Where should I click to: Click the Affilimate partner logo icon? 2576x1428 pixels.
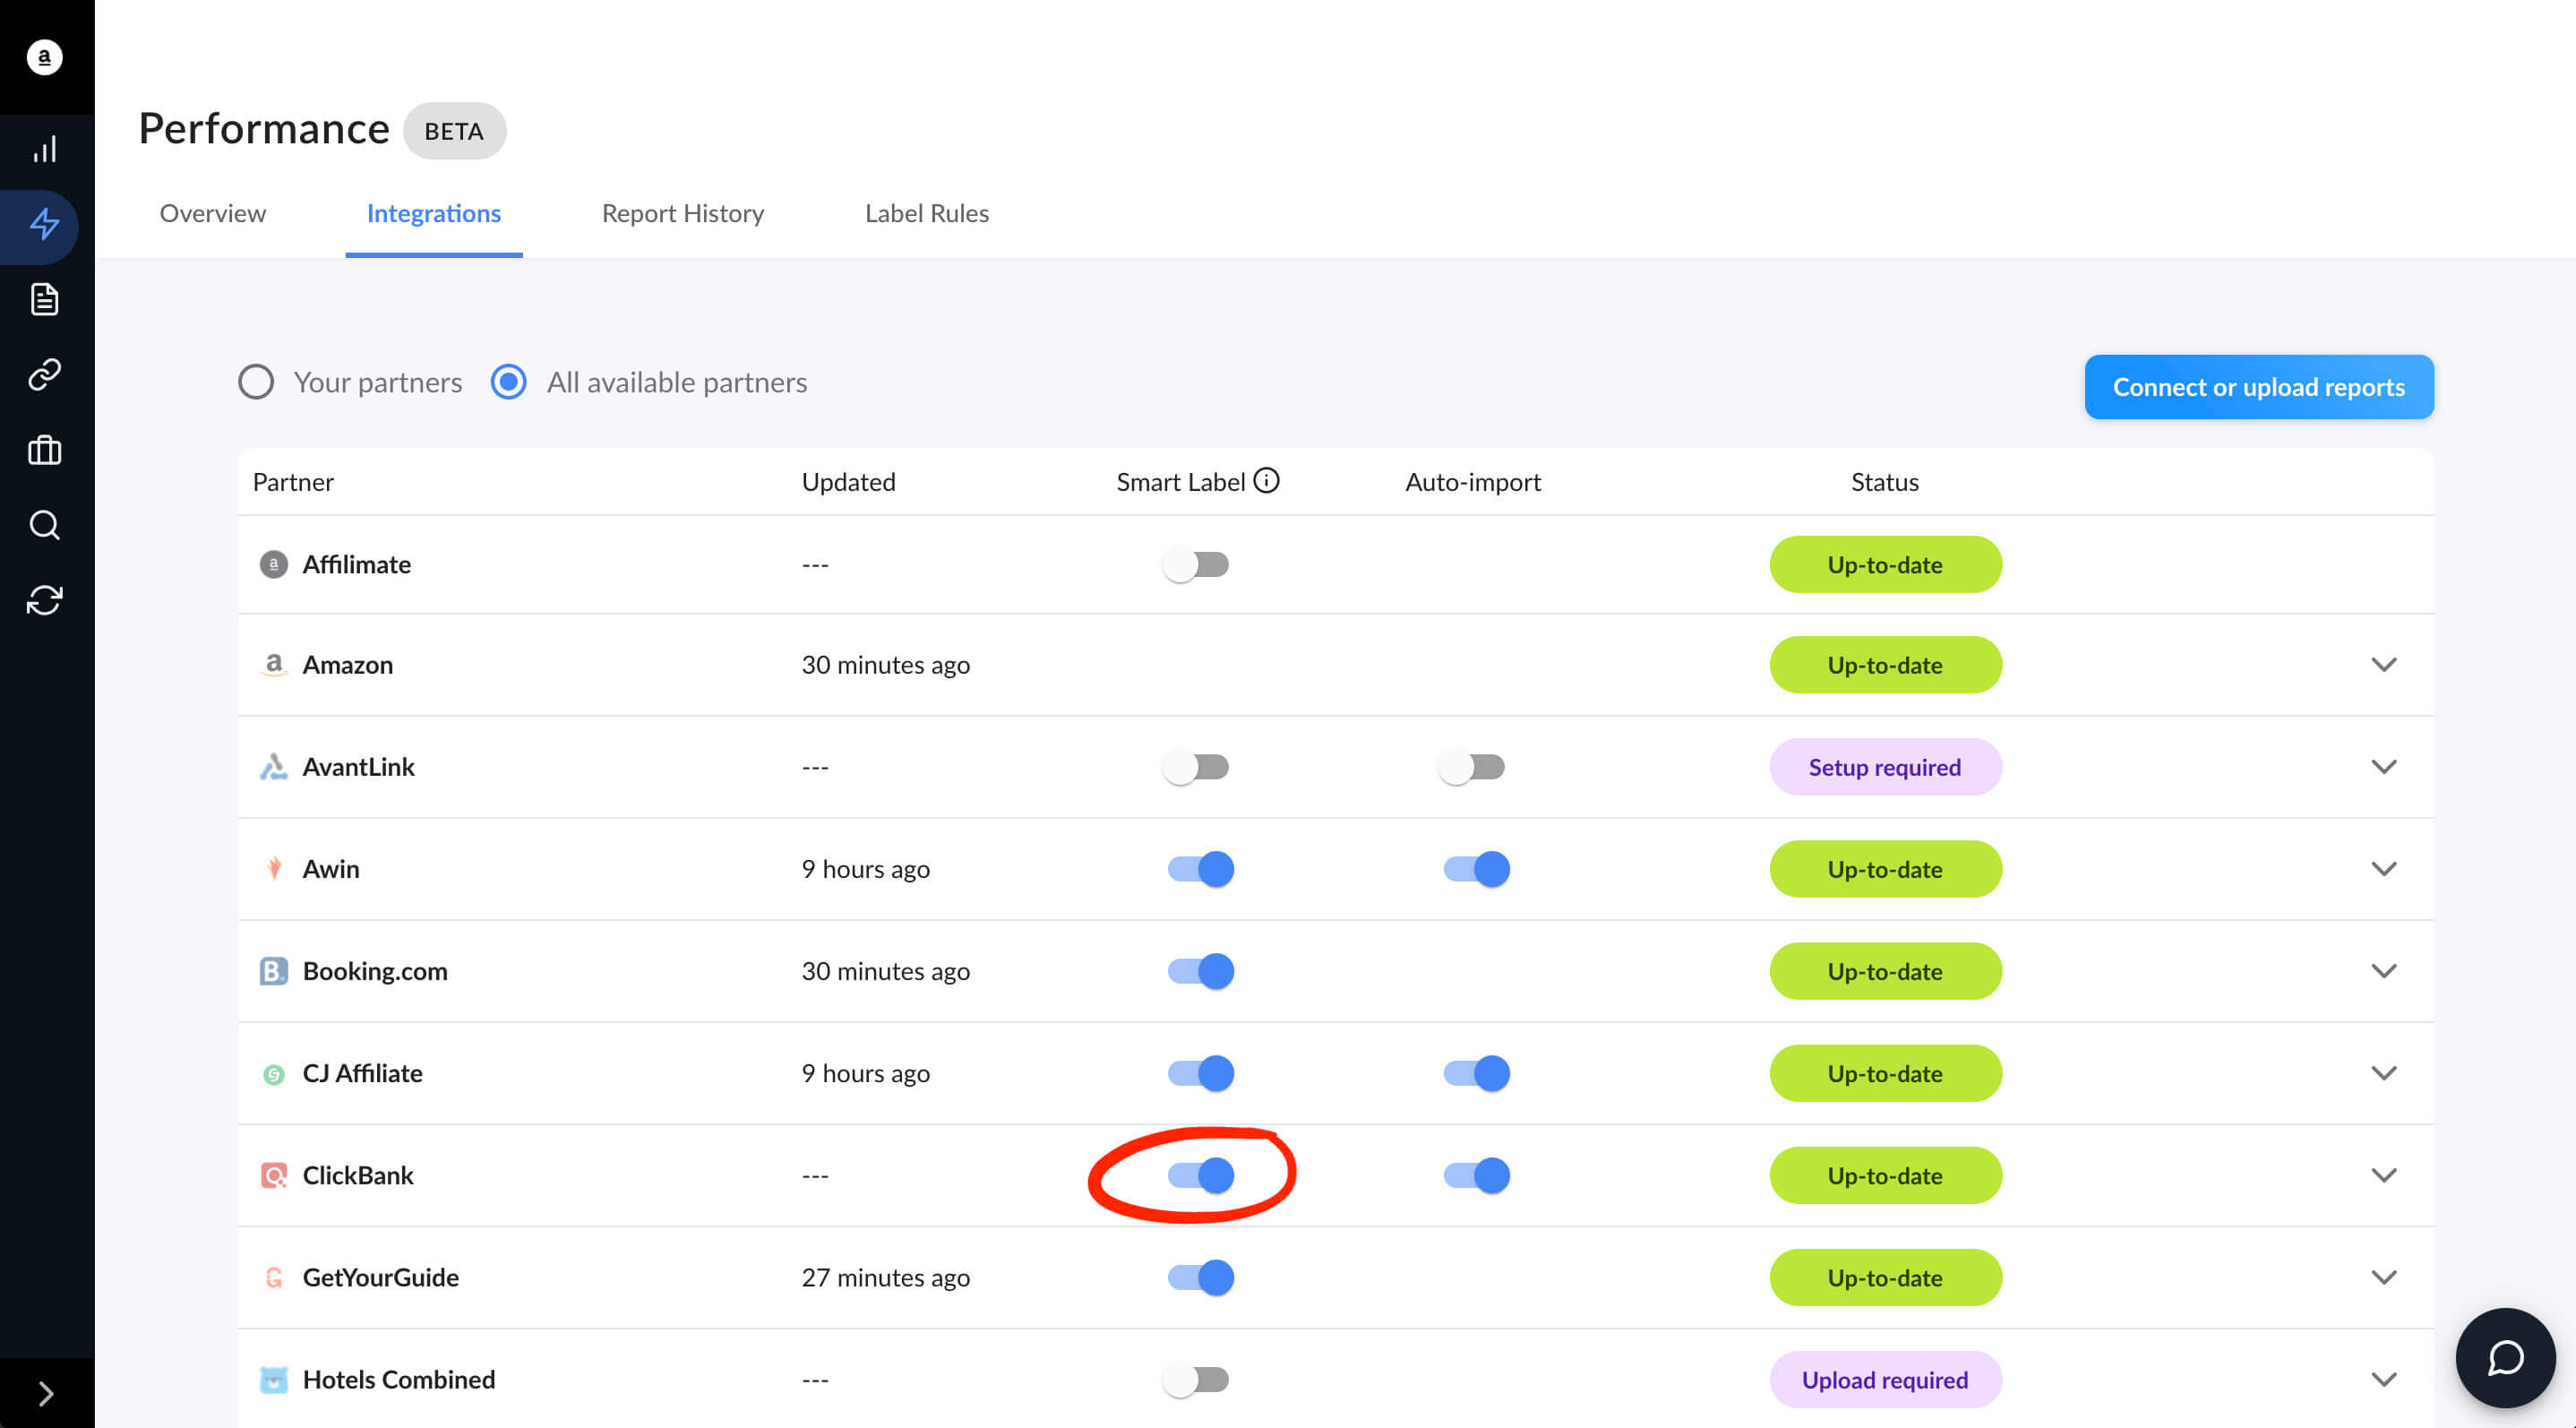coord(273,565)
